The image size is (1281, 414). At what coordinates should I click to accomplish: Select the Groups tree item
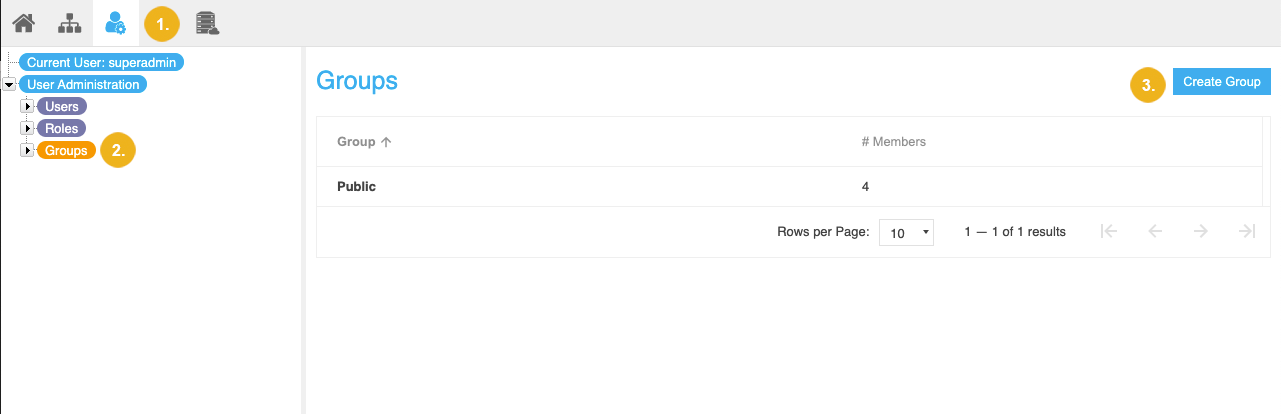(x=67, y=150)
